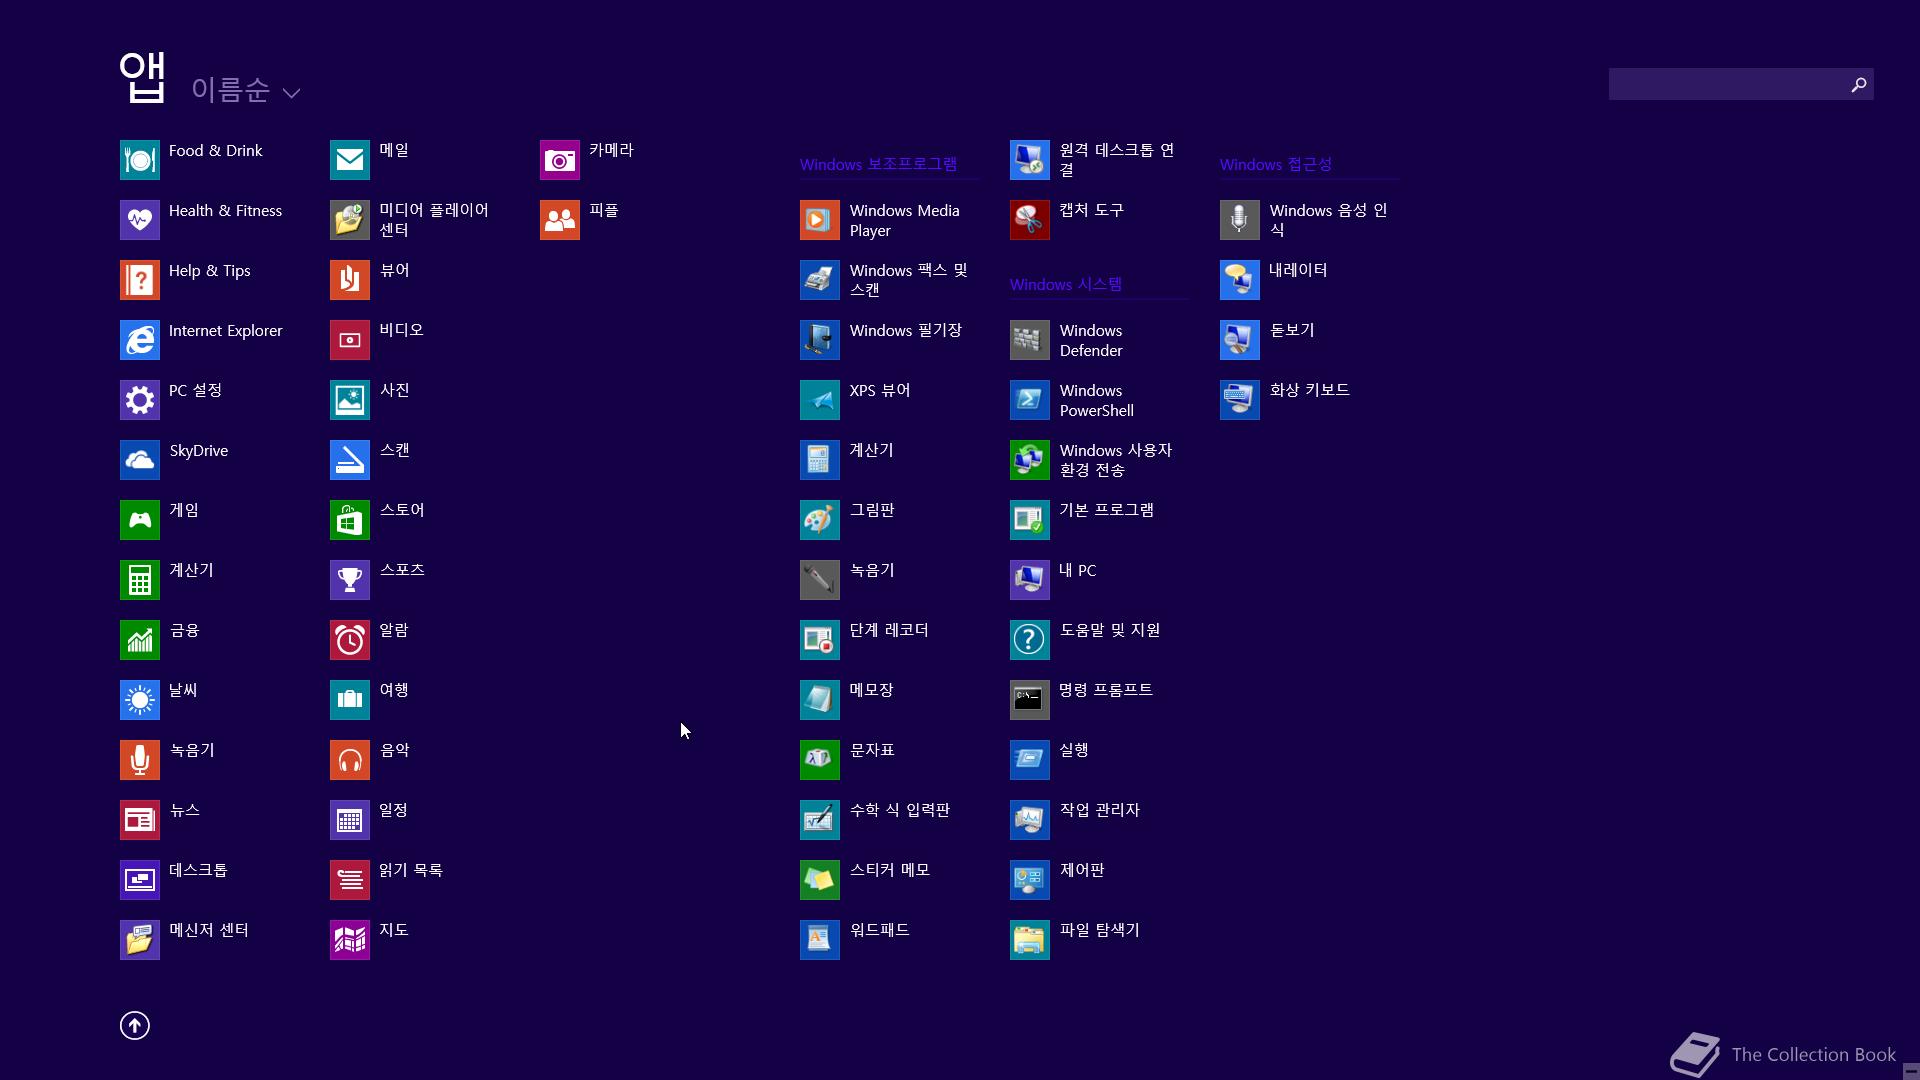The height and width of the screenshot is (1080, 1920).
Task: Click the zoom-out button at bottom-right corner
Action: (1910, 1070)
